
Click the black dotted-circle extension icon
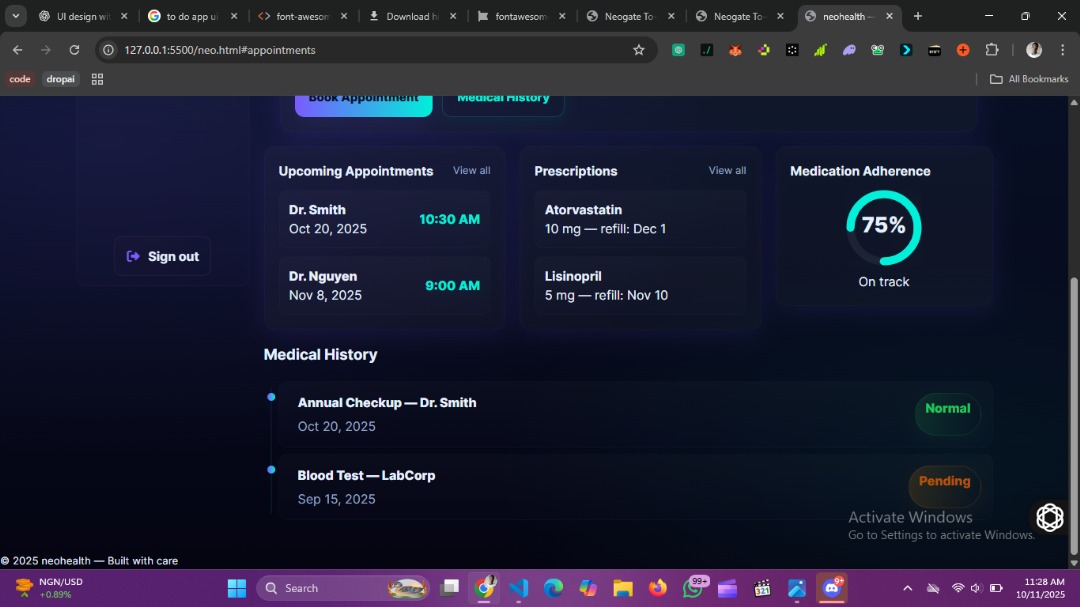[x=792, y=50]
